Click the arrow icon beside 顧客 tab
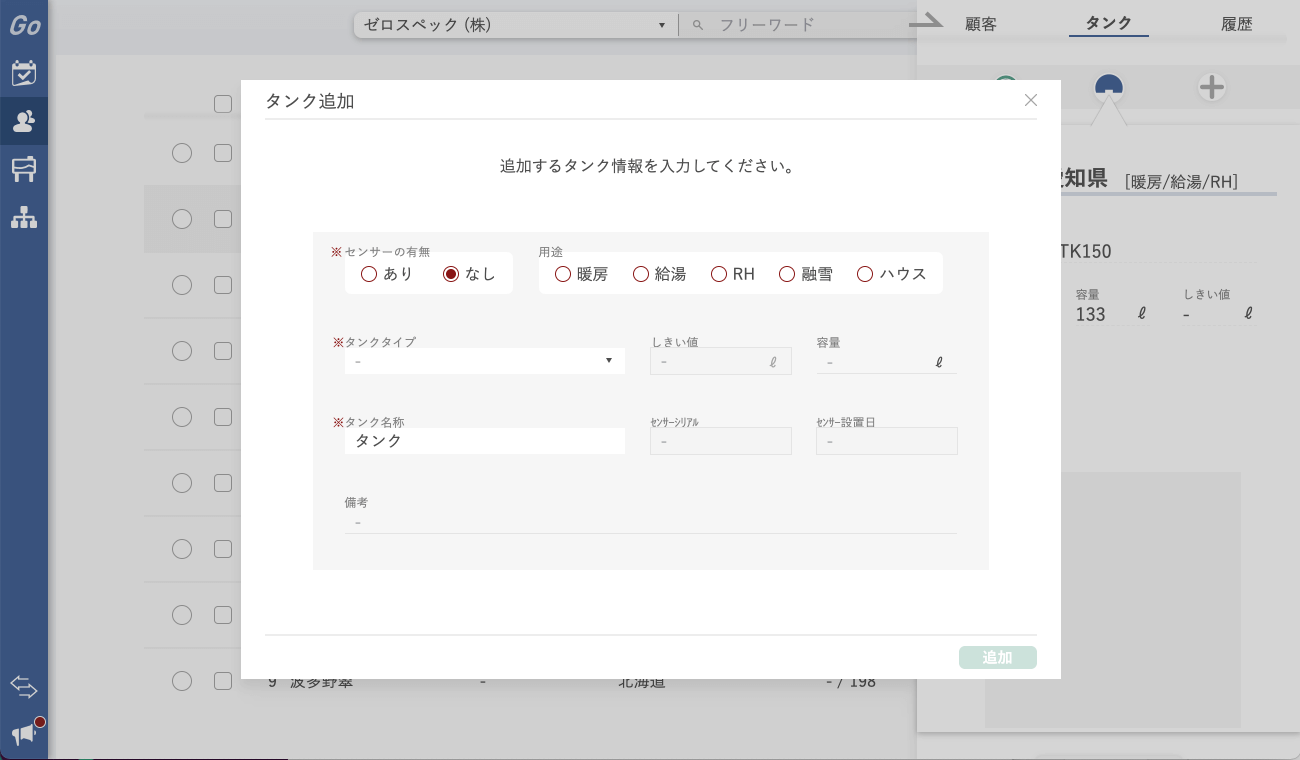The width and height of the screenshot is (1300, 760). click(926, 21)
